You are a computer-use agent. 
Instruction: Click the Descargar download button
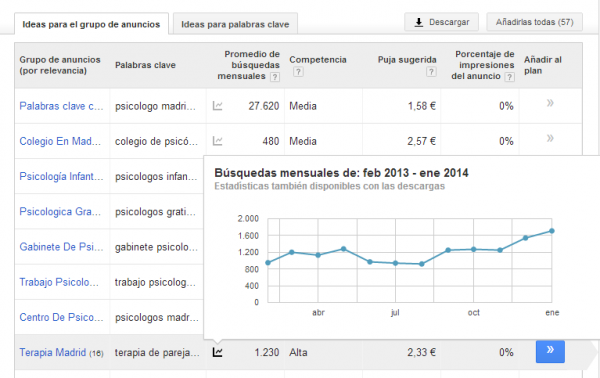442,22
